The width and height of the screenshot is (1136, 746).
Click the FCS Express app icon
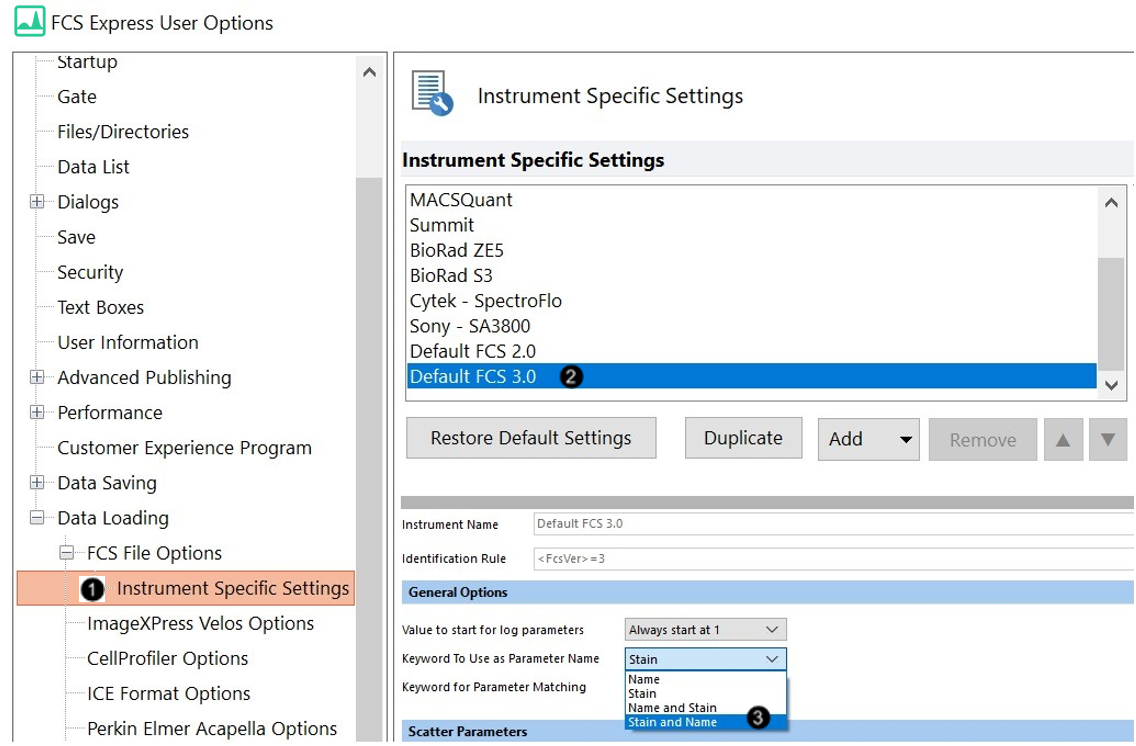click(30, 21)
